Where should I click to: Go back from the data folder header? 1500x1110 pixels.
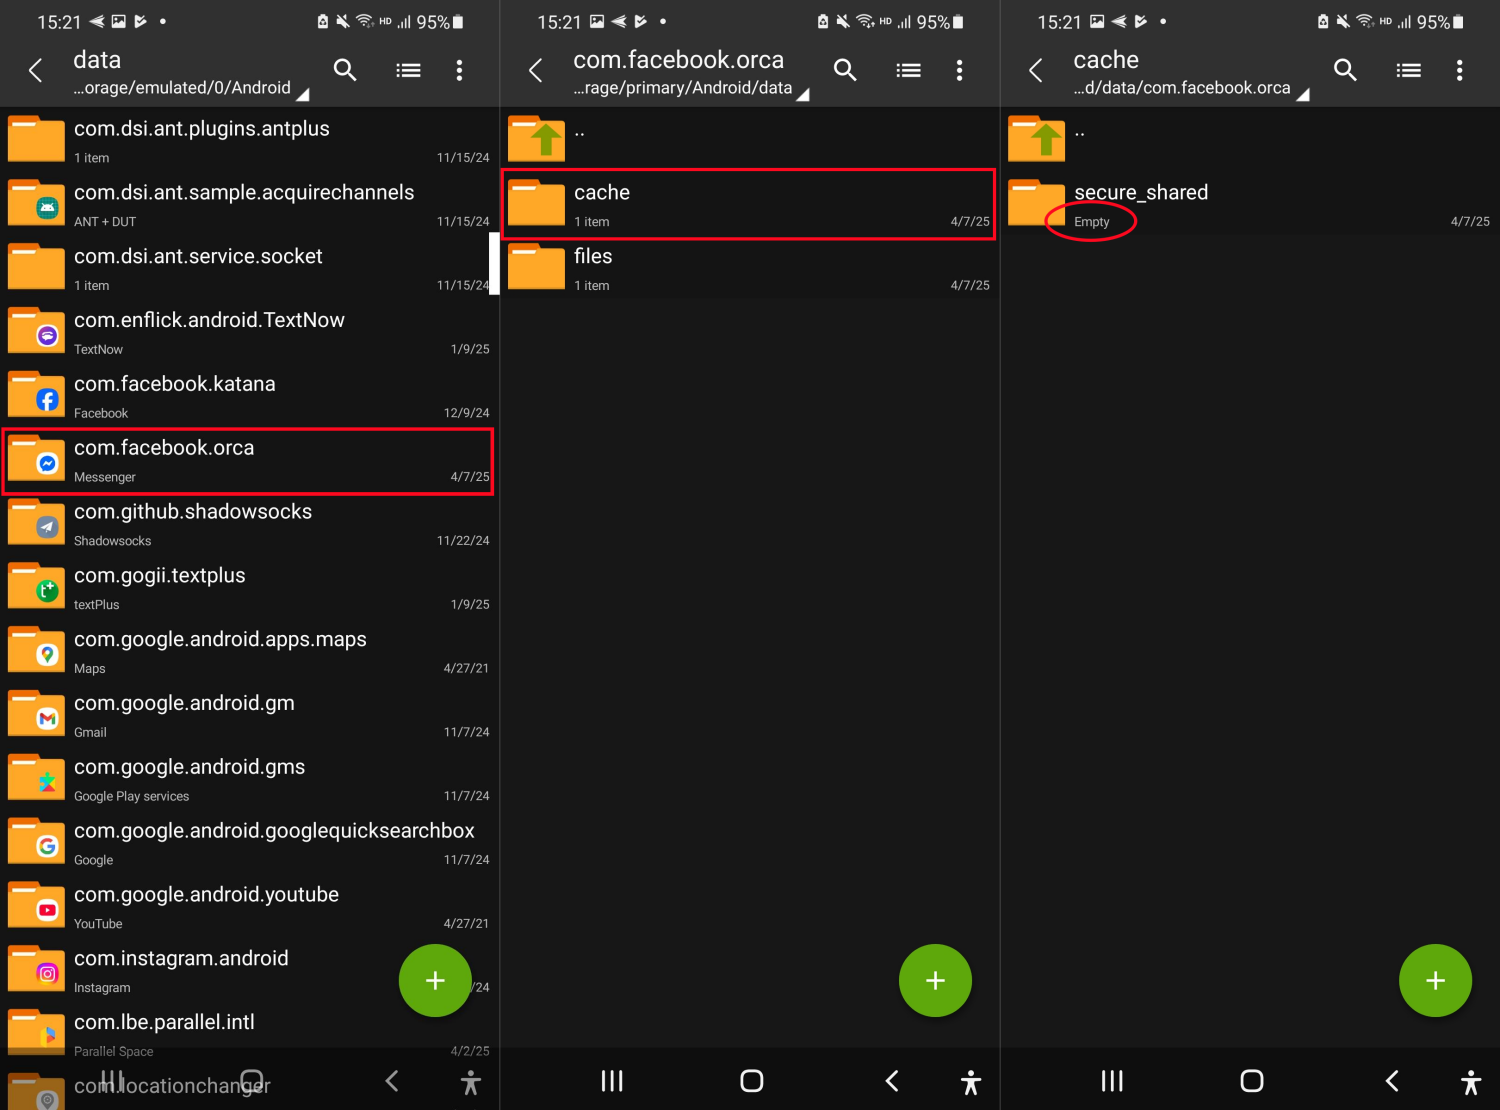point(36,70)
